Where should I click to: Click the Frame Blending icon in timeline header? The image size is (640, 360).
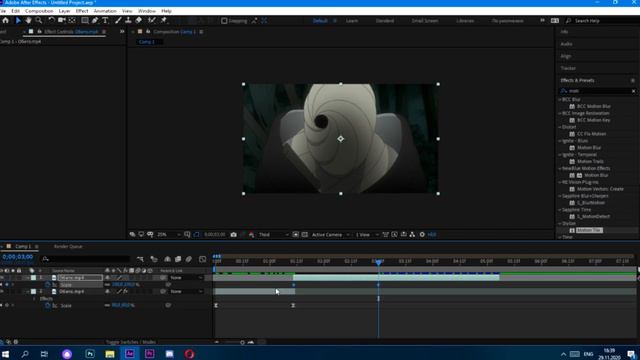178,259
